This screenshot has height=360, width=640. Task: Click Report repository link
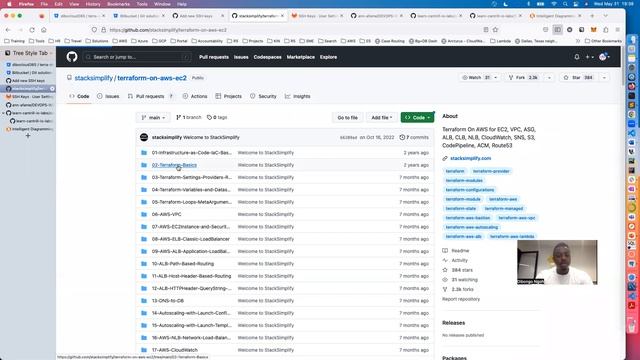[x=461, y=299]
